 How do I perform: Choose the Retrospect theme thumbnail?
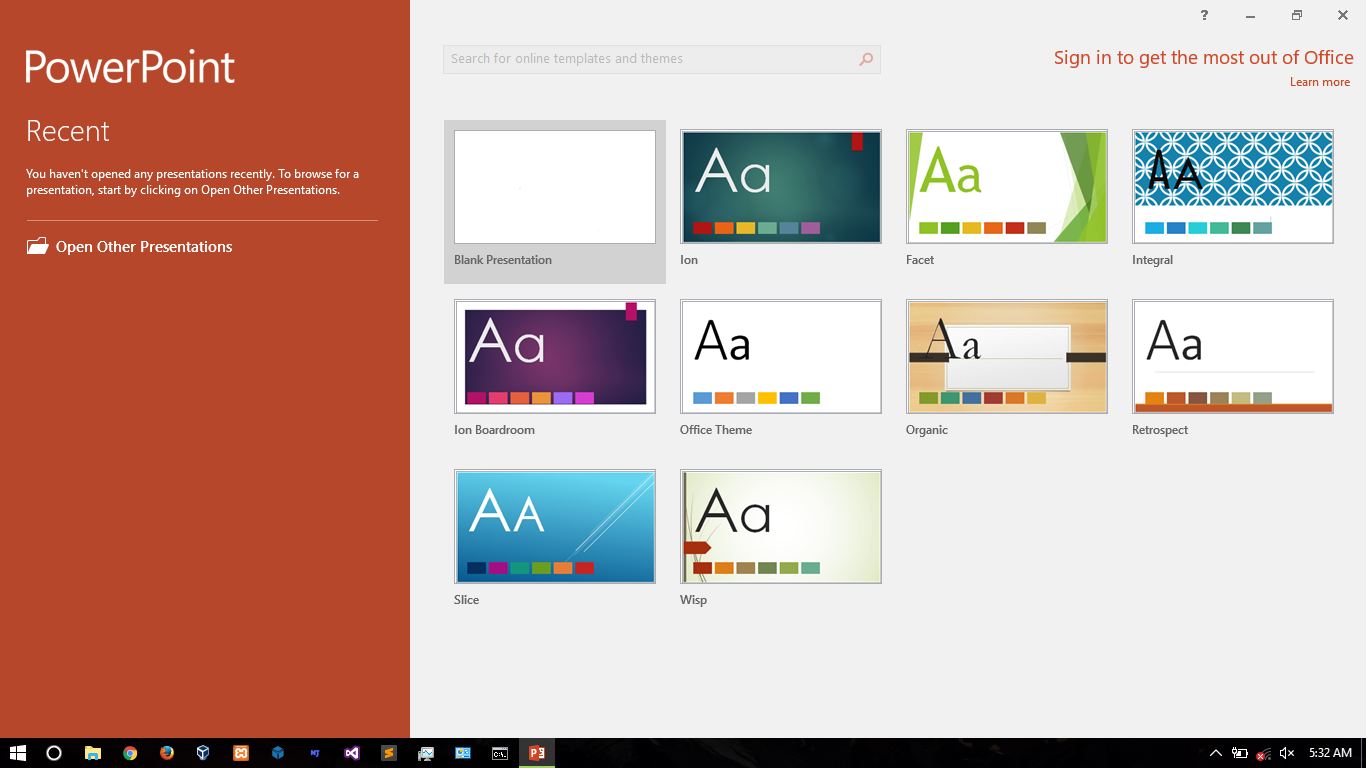point(1233,357)
